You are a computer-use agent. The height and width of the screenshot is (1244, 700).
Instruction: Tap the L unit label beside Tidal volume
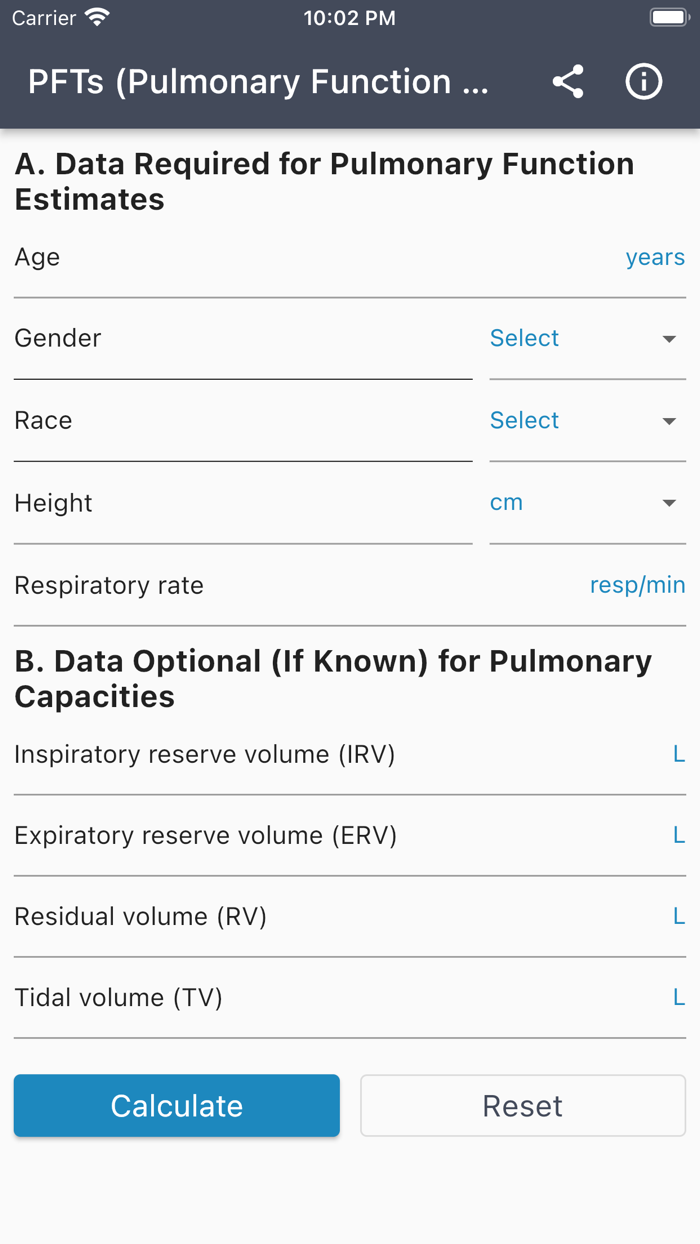677,997
